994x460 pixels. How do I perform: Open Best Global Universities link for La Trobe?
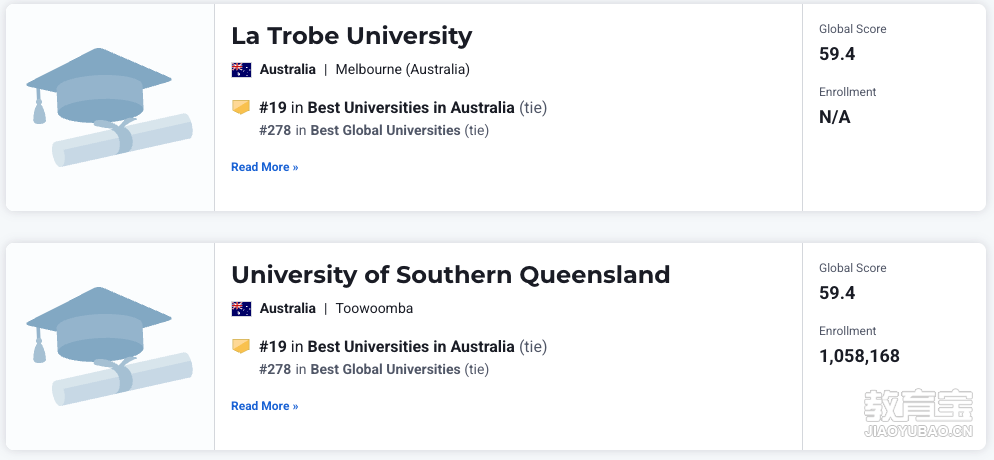[x=385, y=131]
